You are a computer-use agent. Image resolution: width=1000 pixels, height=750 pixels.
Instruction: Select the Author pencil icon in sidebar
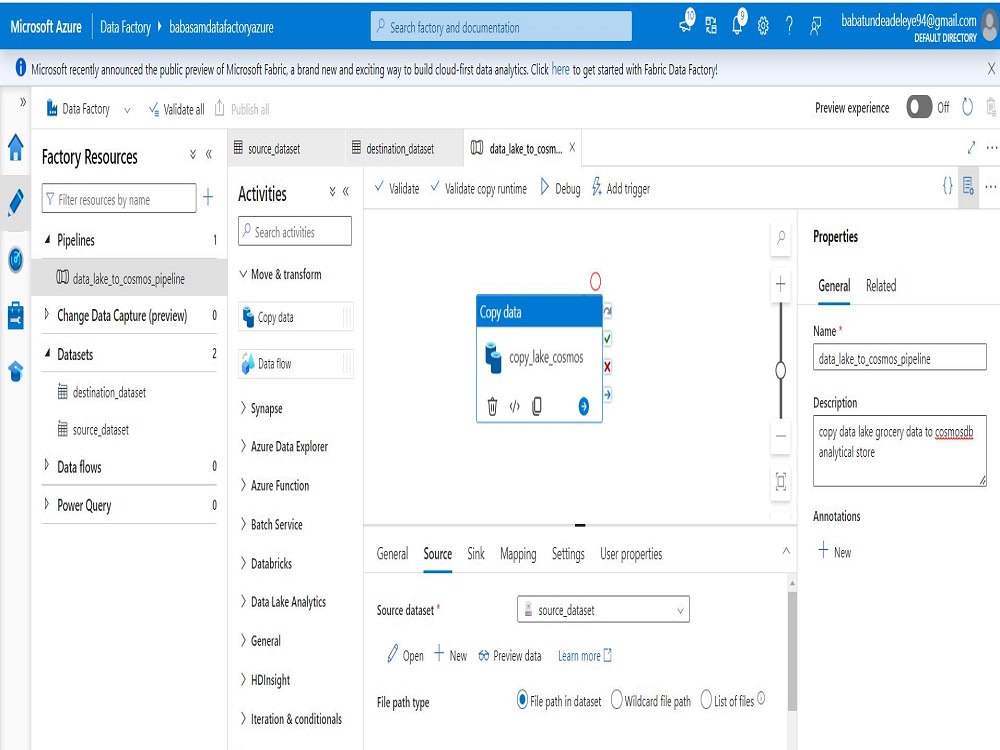(x=15, y=202)
